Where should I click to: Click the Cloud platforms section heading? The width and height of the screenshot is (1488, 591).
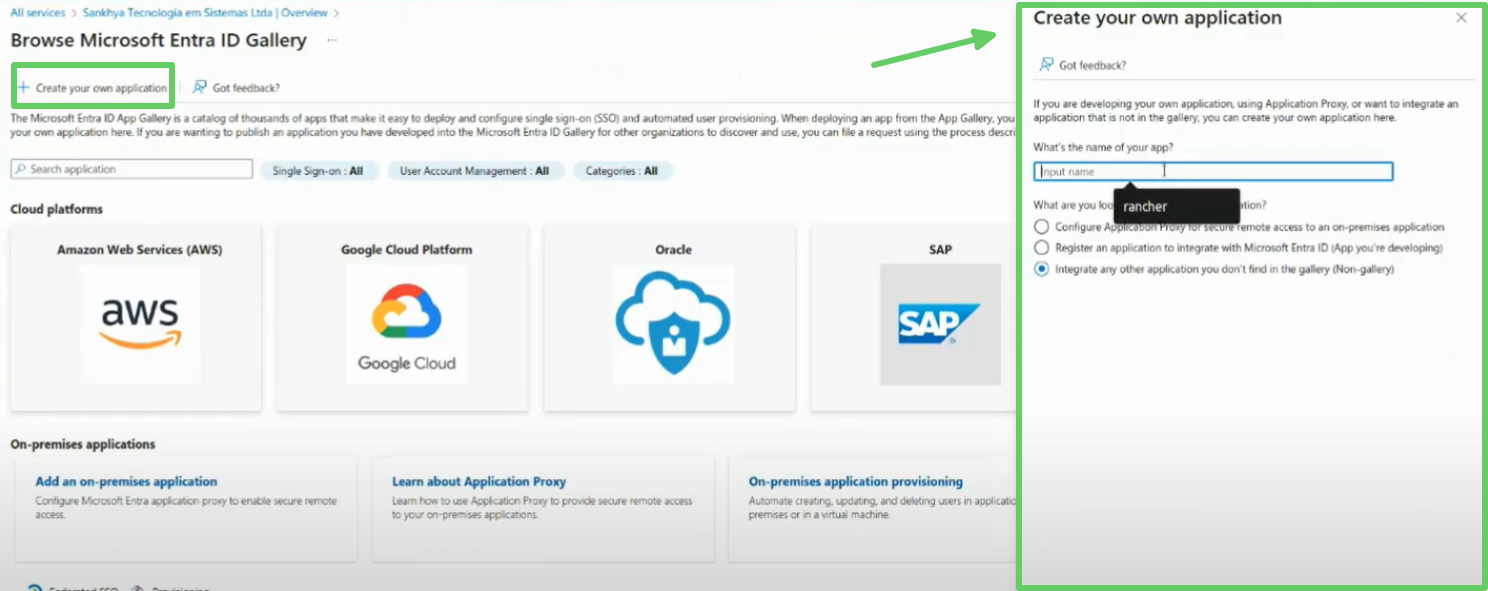pyautogui.click(x=57, y=209)
